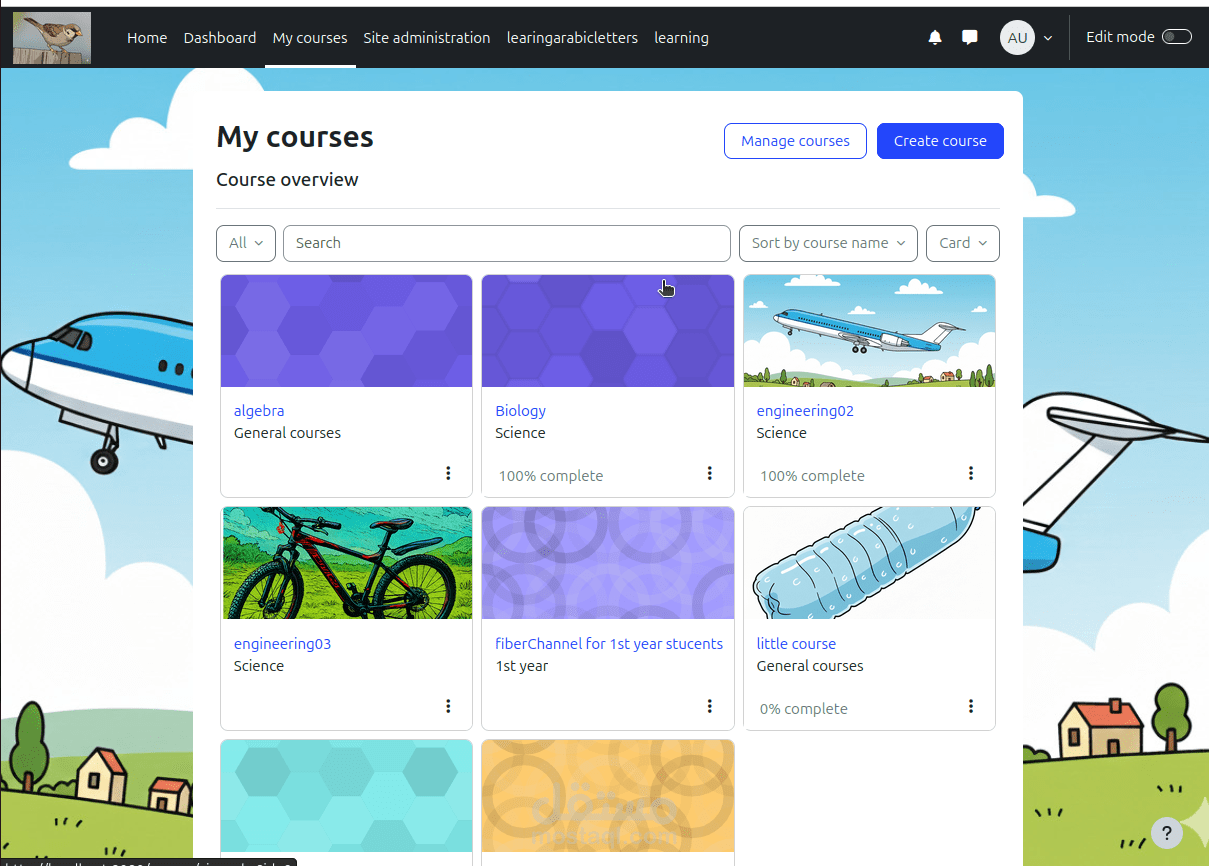1209x866 pixels.
Task: Click Science category under Biology
Action: coord(520,433)
